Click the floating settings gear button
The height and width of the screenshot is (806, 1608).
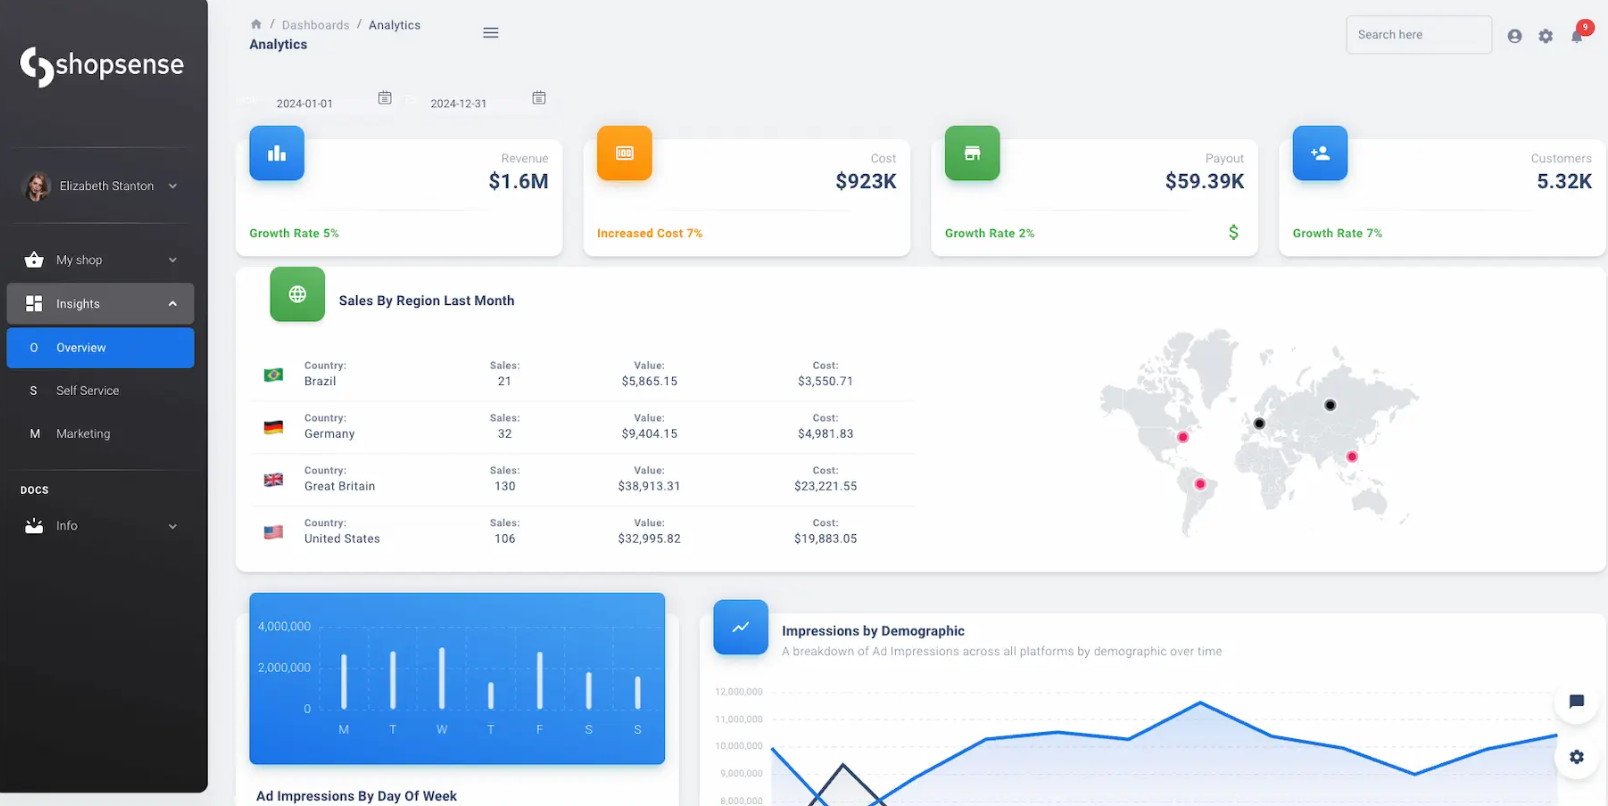click(x=1576, y=757)
